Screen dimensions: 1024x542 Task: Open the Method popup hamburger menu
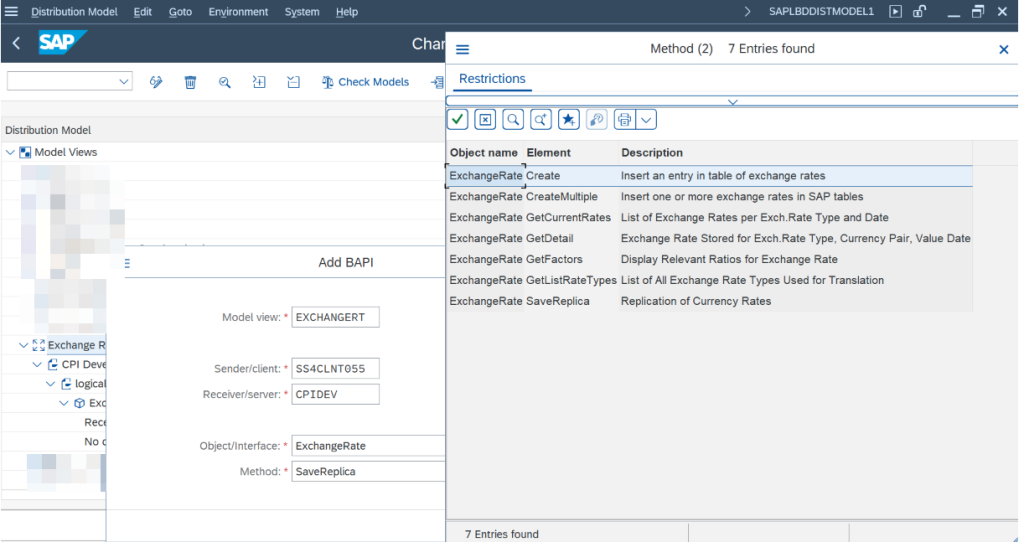coord(462,49)
